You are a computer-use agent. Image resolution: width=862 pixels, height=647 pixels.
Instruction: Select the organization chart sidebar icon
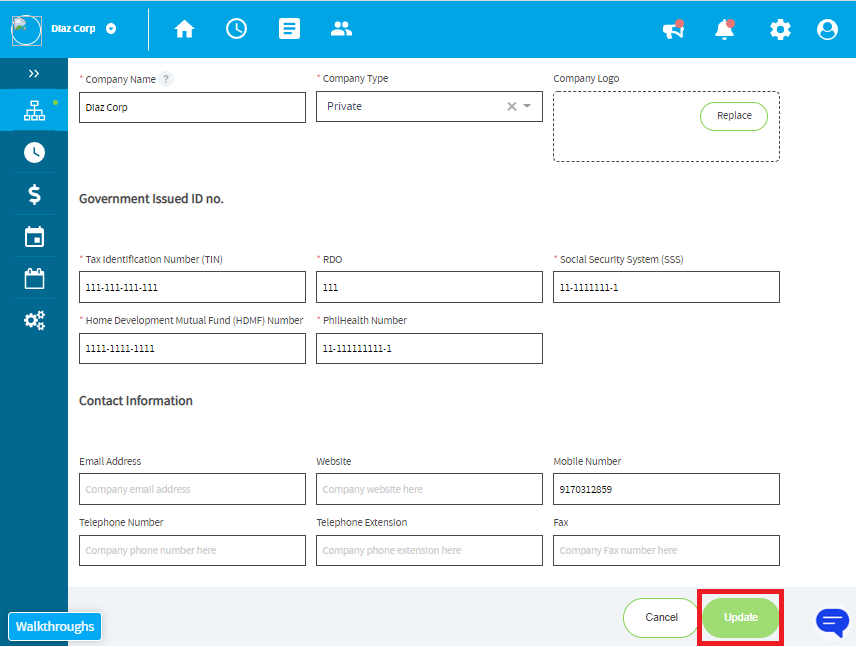click(x=34, y=110)
